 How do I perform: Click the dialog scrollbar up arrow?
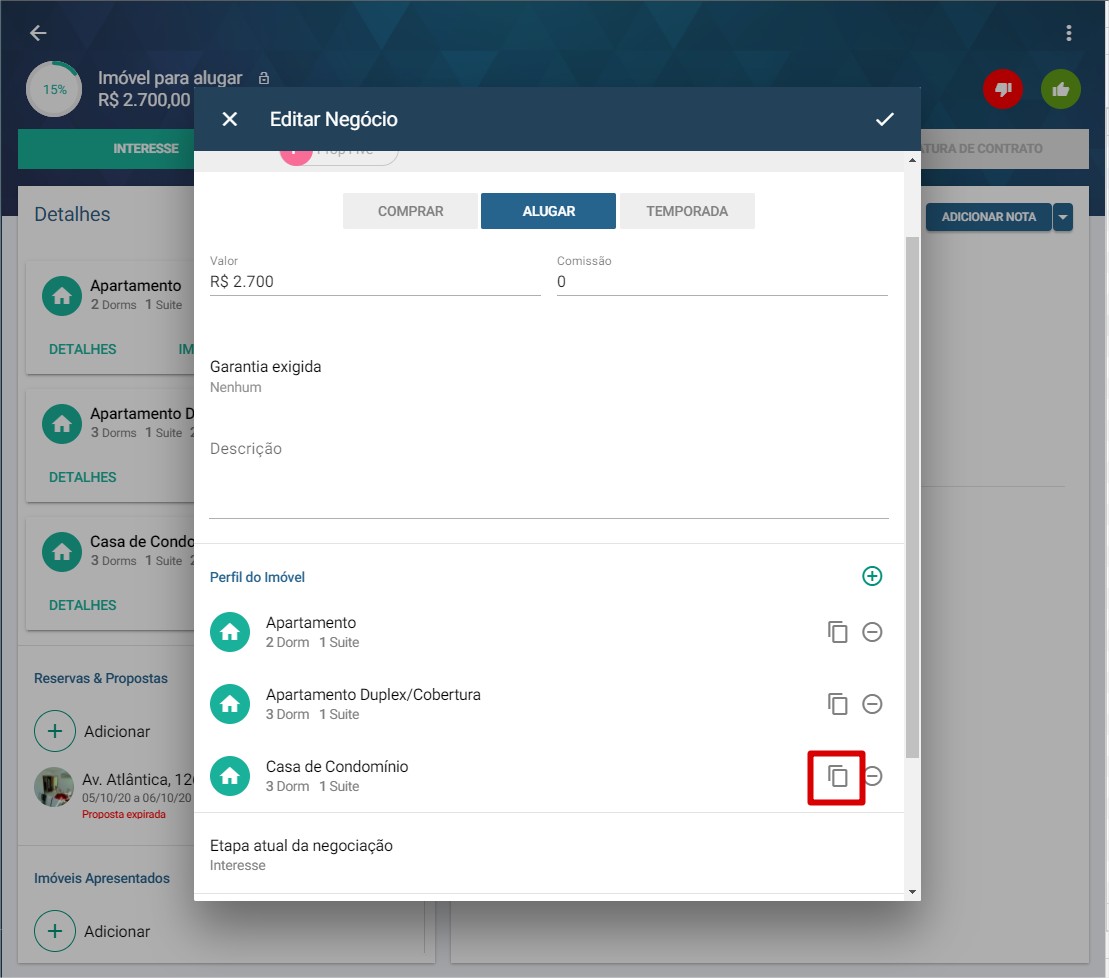(x=912, y=161)
